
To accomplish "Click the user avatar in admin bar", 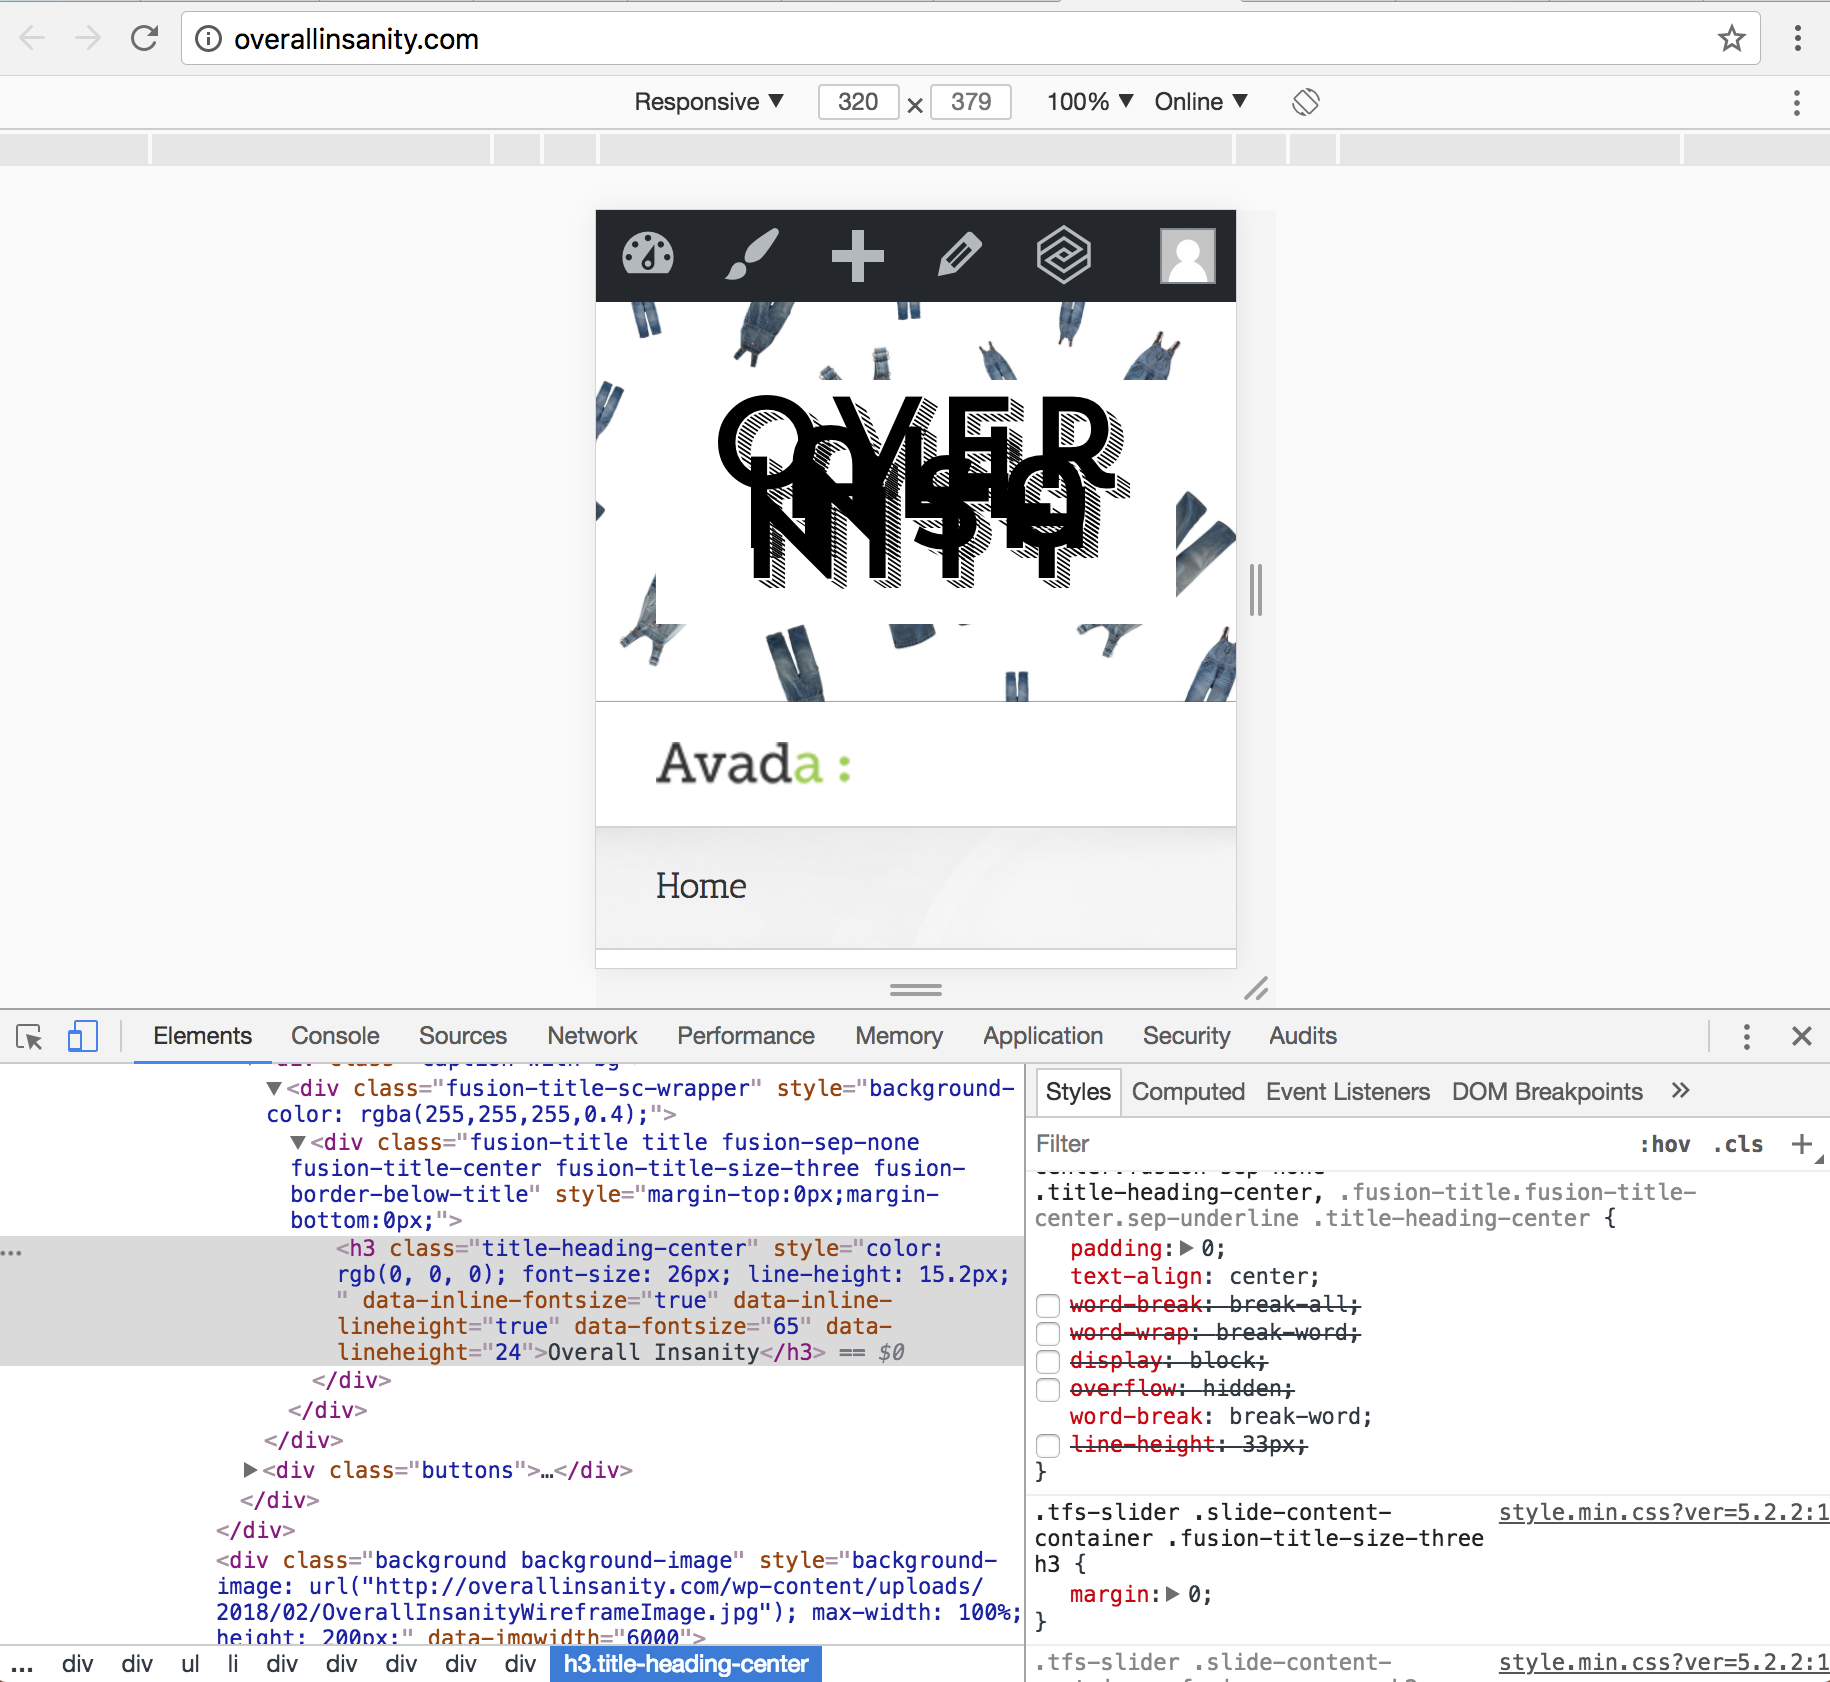I will pos(1187,256).
